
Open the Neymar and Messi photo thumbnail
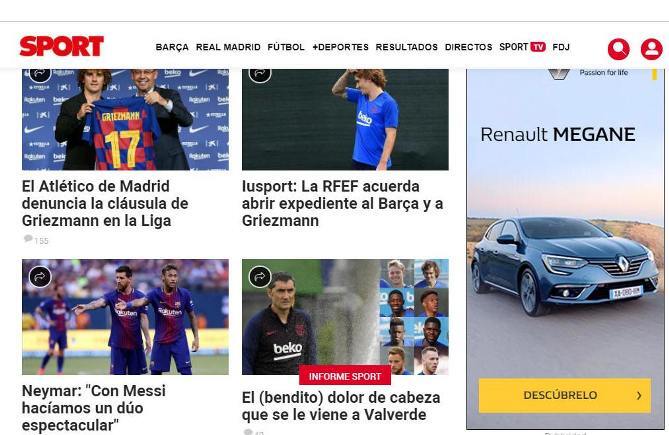[125, 317]
